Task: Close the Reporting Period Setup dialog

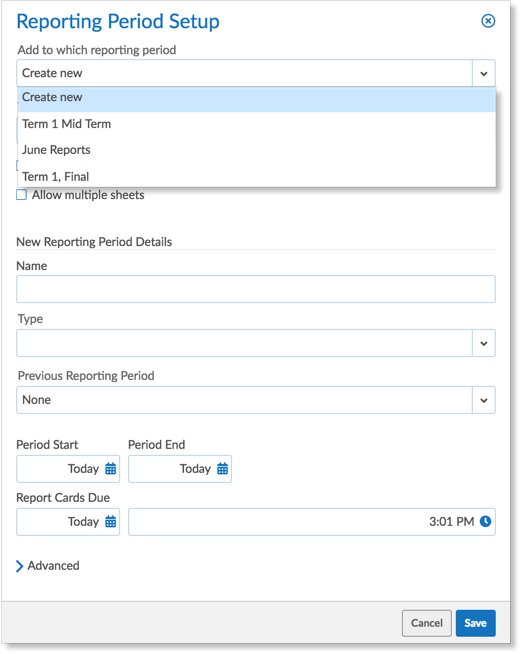Action: pyautogui.click(x=488, y=21)
